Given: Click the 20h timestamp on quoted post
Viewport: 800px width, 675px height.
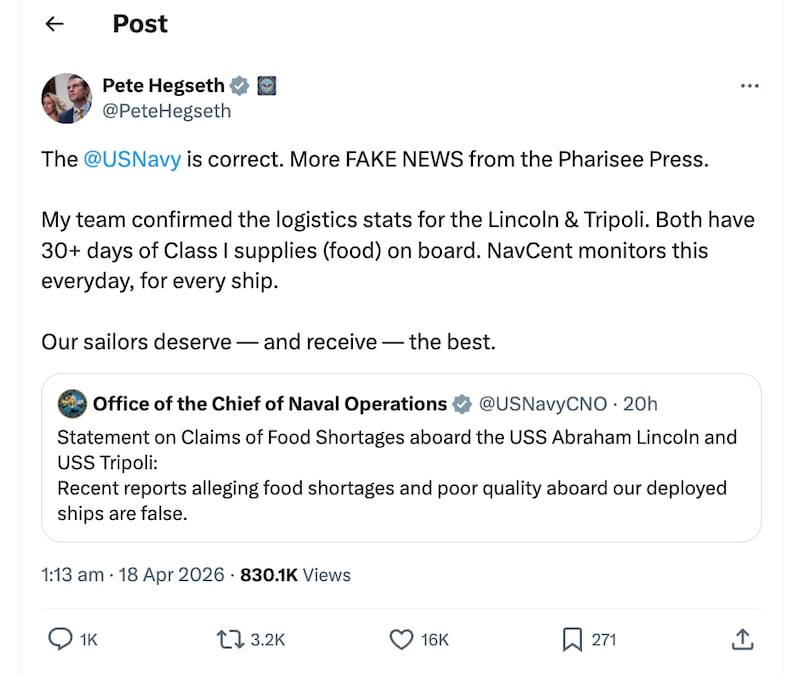Looking at the screenshot, I should tap(640, 404).
